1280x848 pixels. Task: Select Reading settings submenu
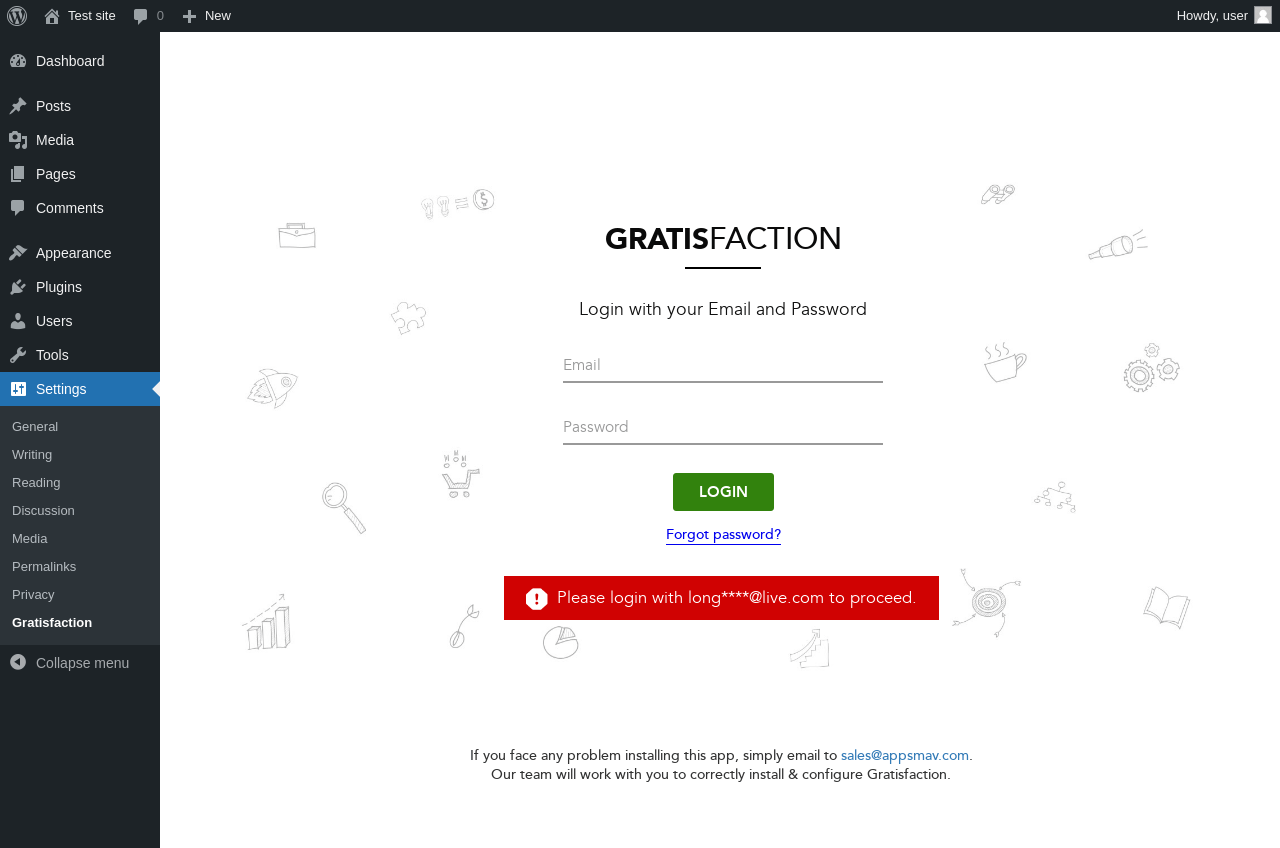(x=80, y=483)
